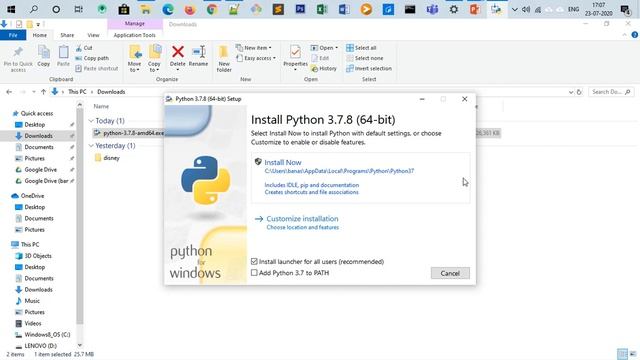Screen dimensions: 640x360
Task: Switch to large icons view in status bar
Action: point(633,354)
